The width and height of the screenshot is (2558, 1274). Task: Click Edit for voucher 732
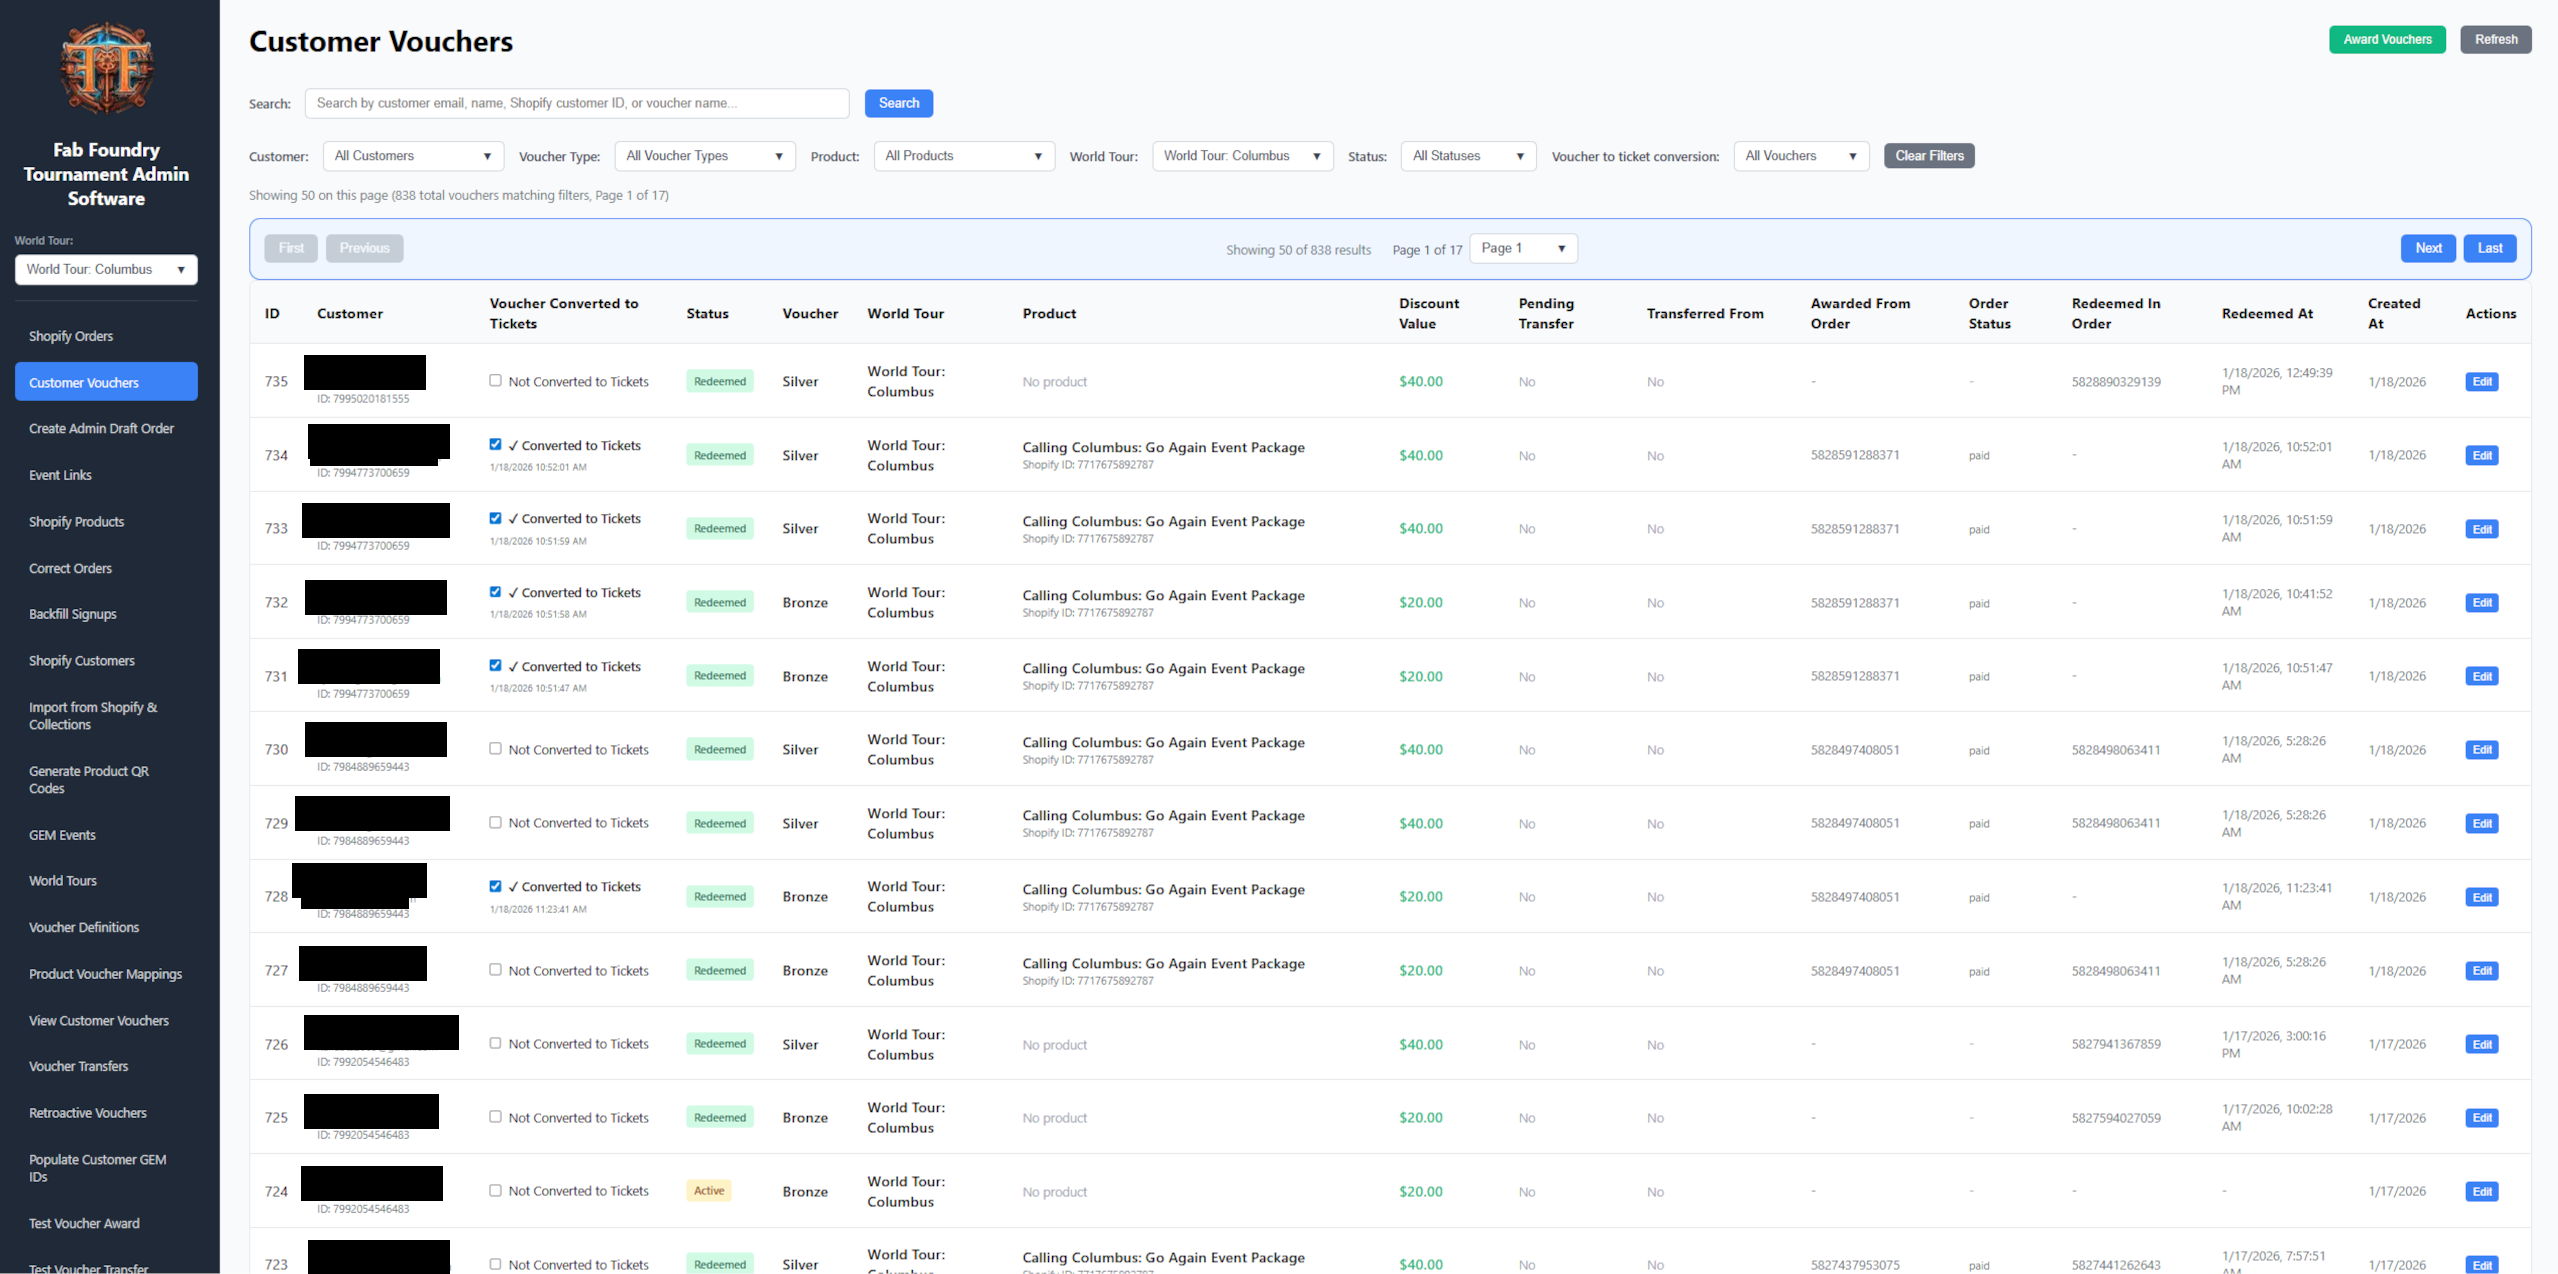pos(2481,602)
